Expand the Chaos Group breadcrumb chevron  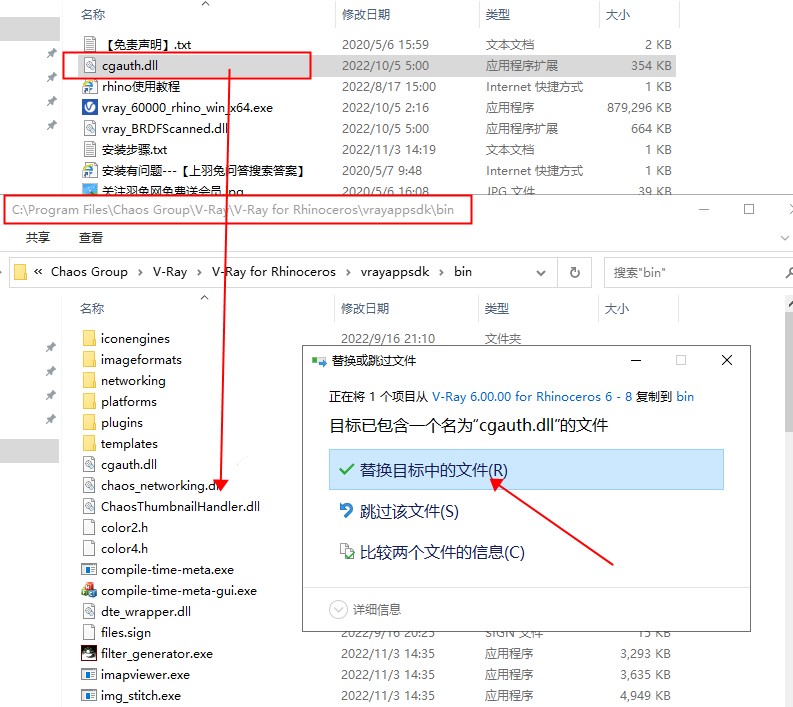pos(140,273)
